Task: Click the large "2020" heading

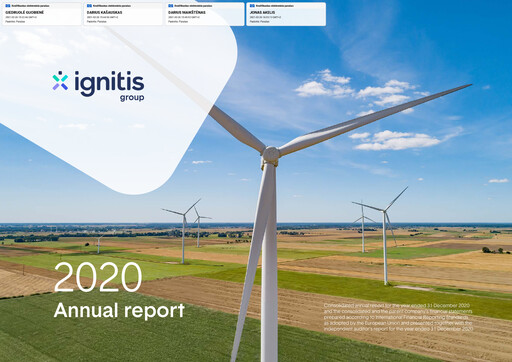Action: click(98, 277)
